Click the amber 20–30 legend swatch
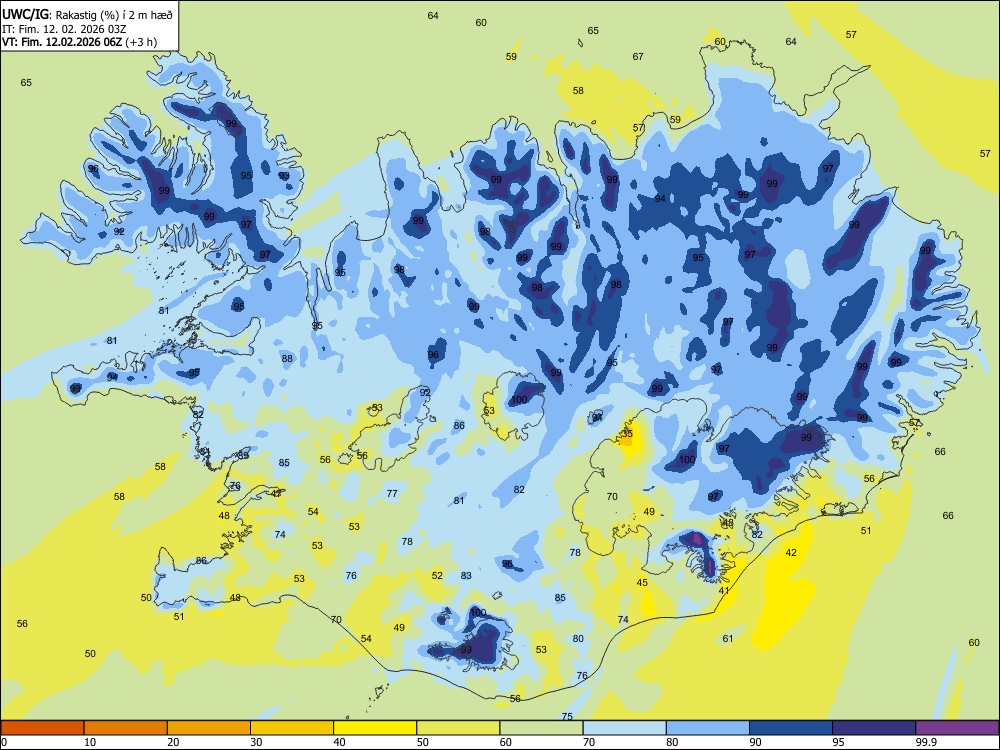This screenshot has height=750, width=1000. click(209, 728)
